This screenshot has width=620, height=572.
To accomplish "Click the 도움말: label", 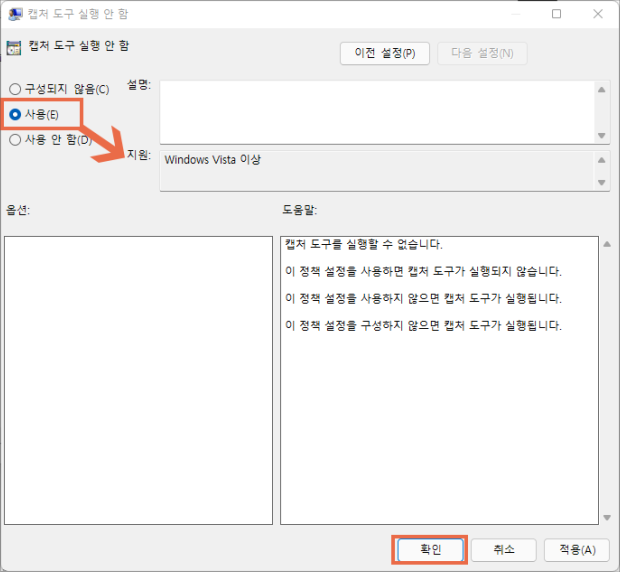I will pyautogui.click(x=300, y=210).
